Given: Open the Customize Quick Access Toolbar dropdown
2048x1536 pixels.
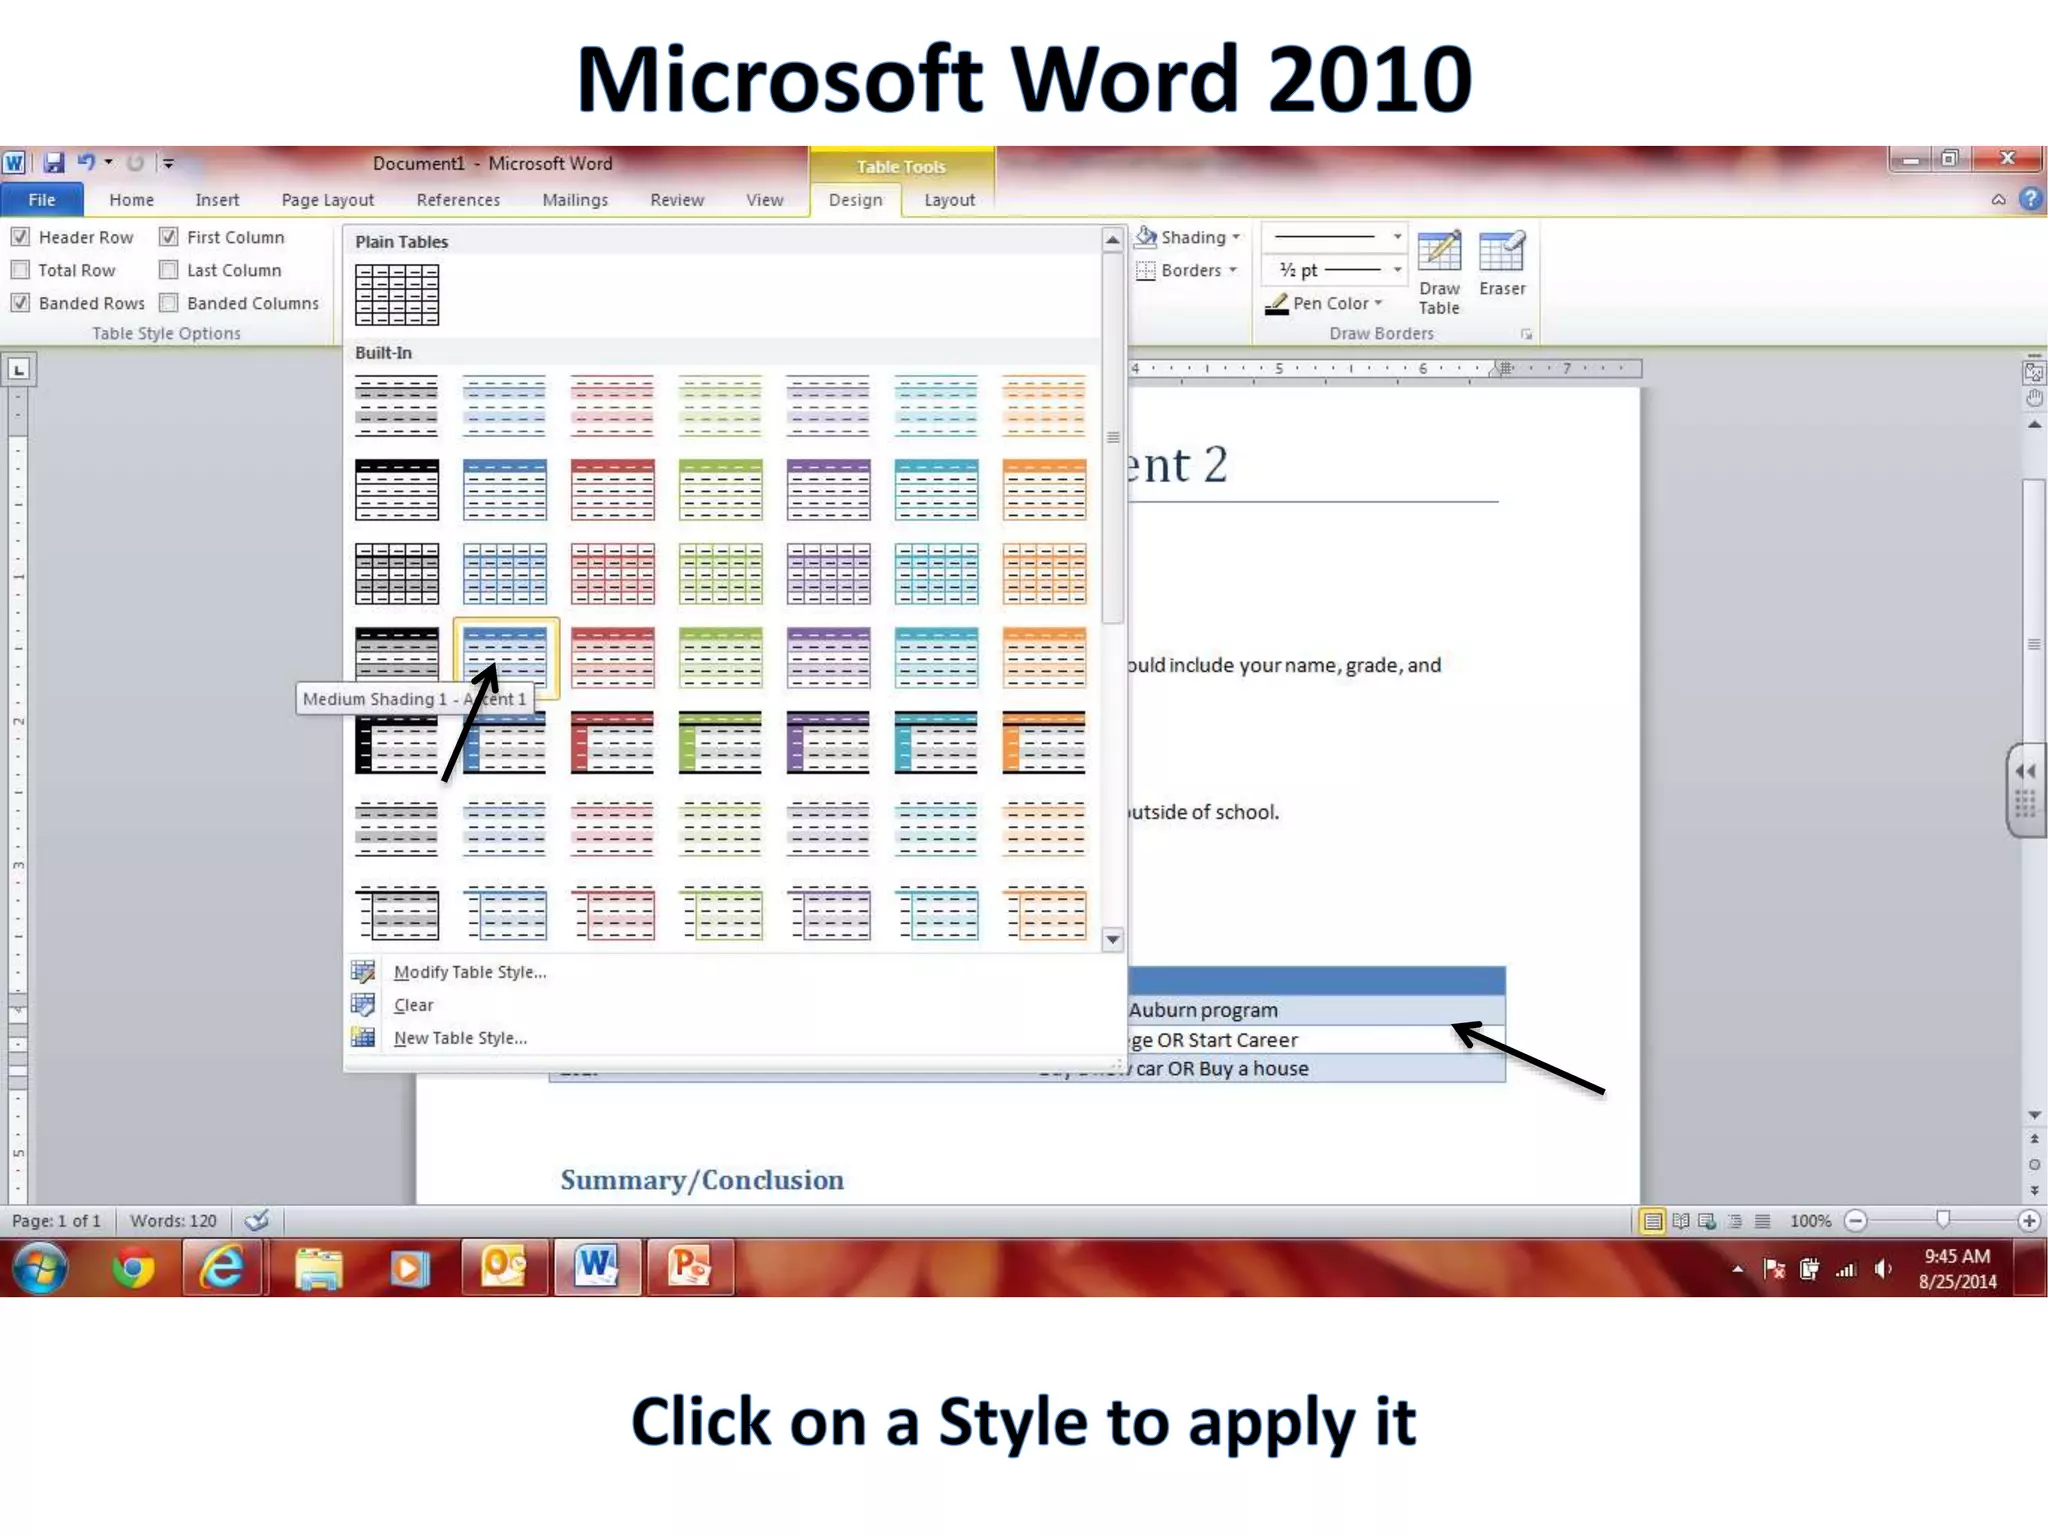Looking at the screenshot, I should [169, 162].
